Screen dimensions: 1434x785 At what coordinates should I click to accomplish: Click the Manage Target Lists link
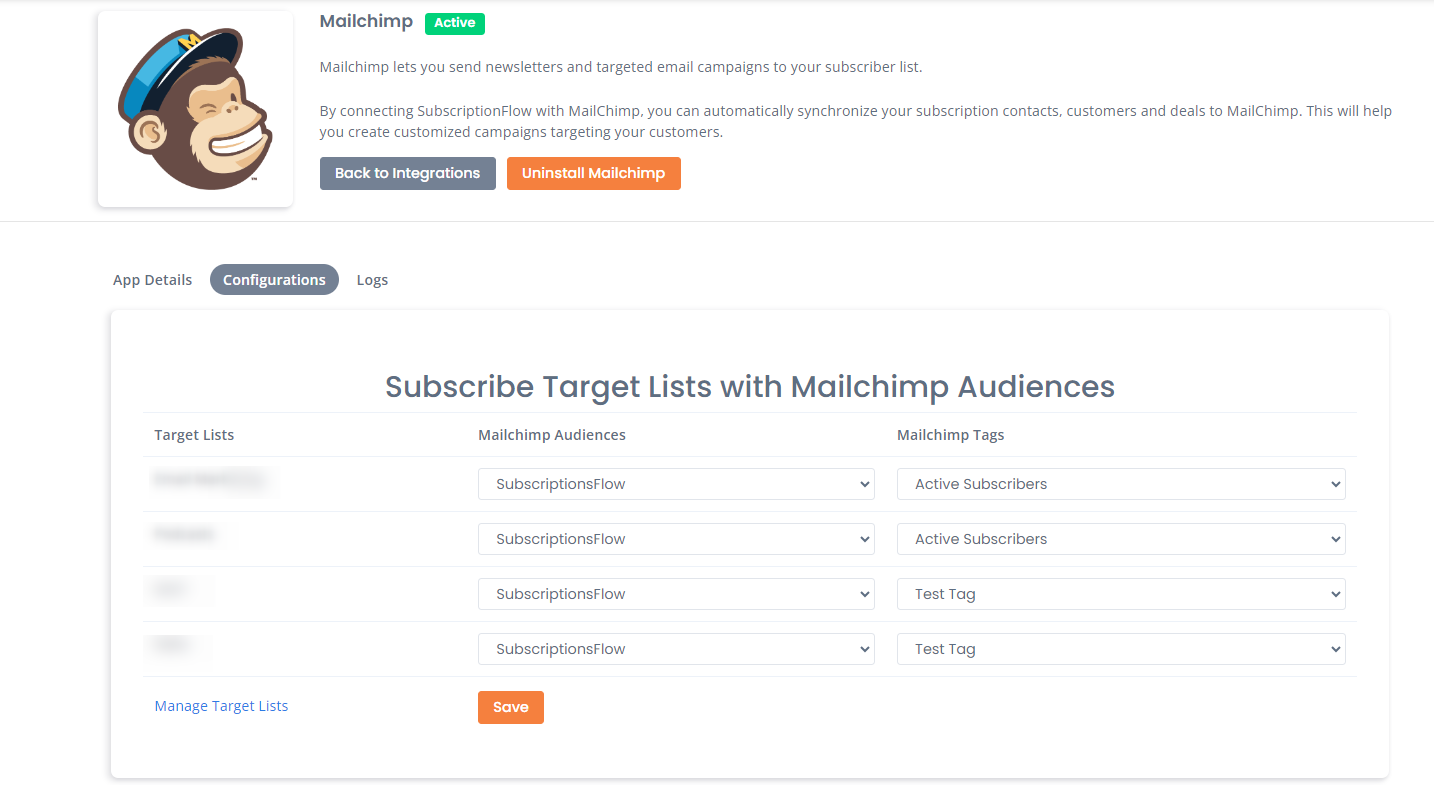(221, 706)
